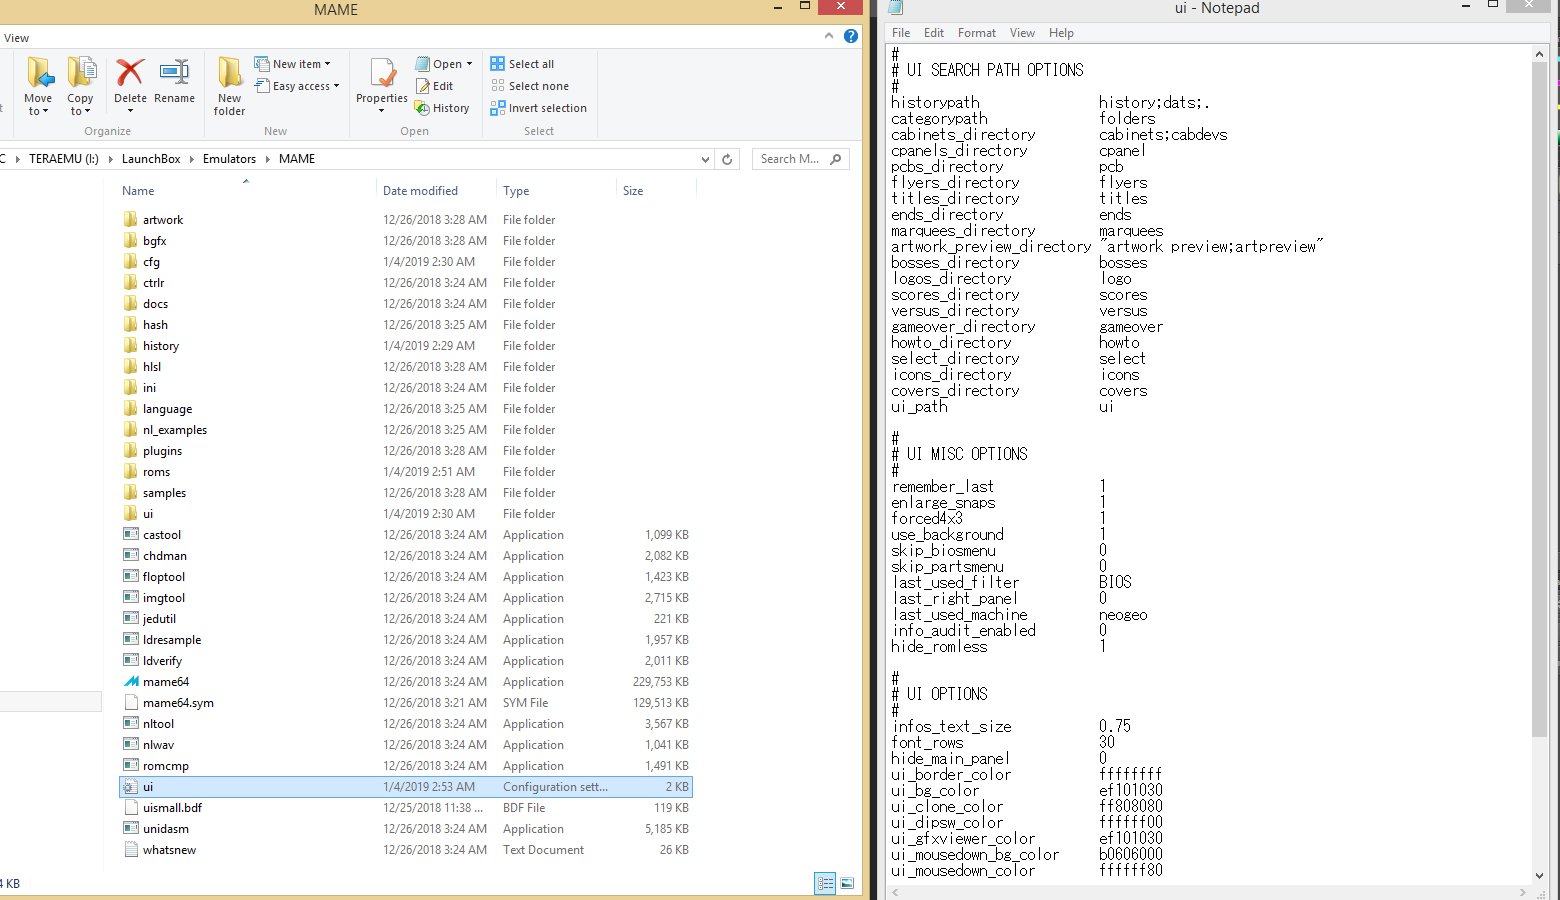Click History in the Open group
Image resolution: width=1560 pixels, height=900 pixels.
442,108
